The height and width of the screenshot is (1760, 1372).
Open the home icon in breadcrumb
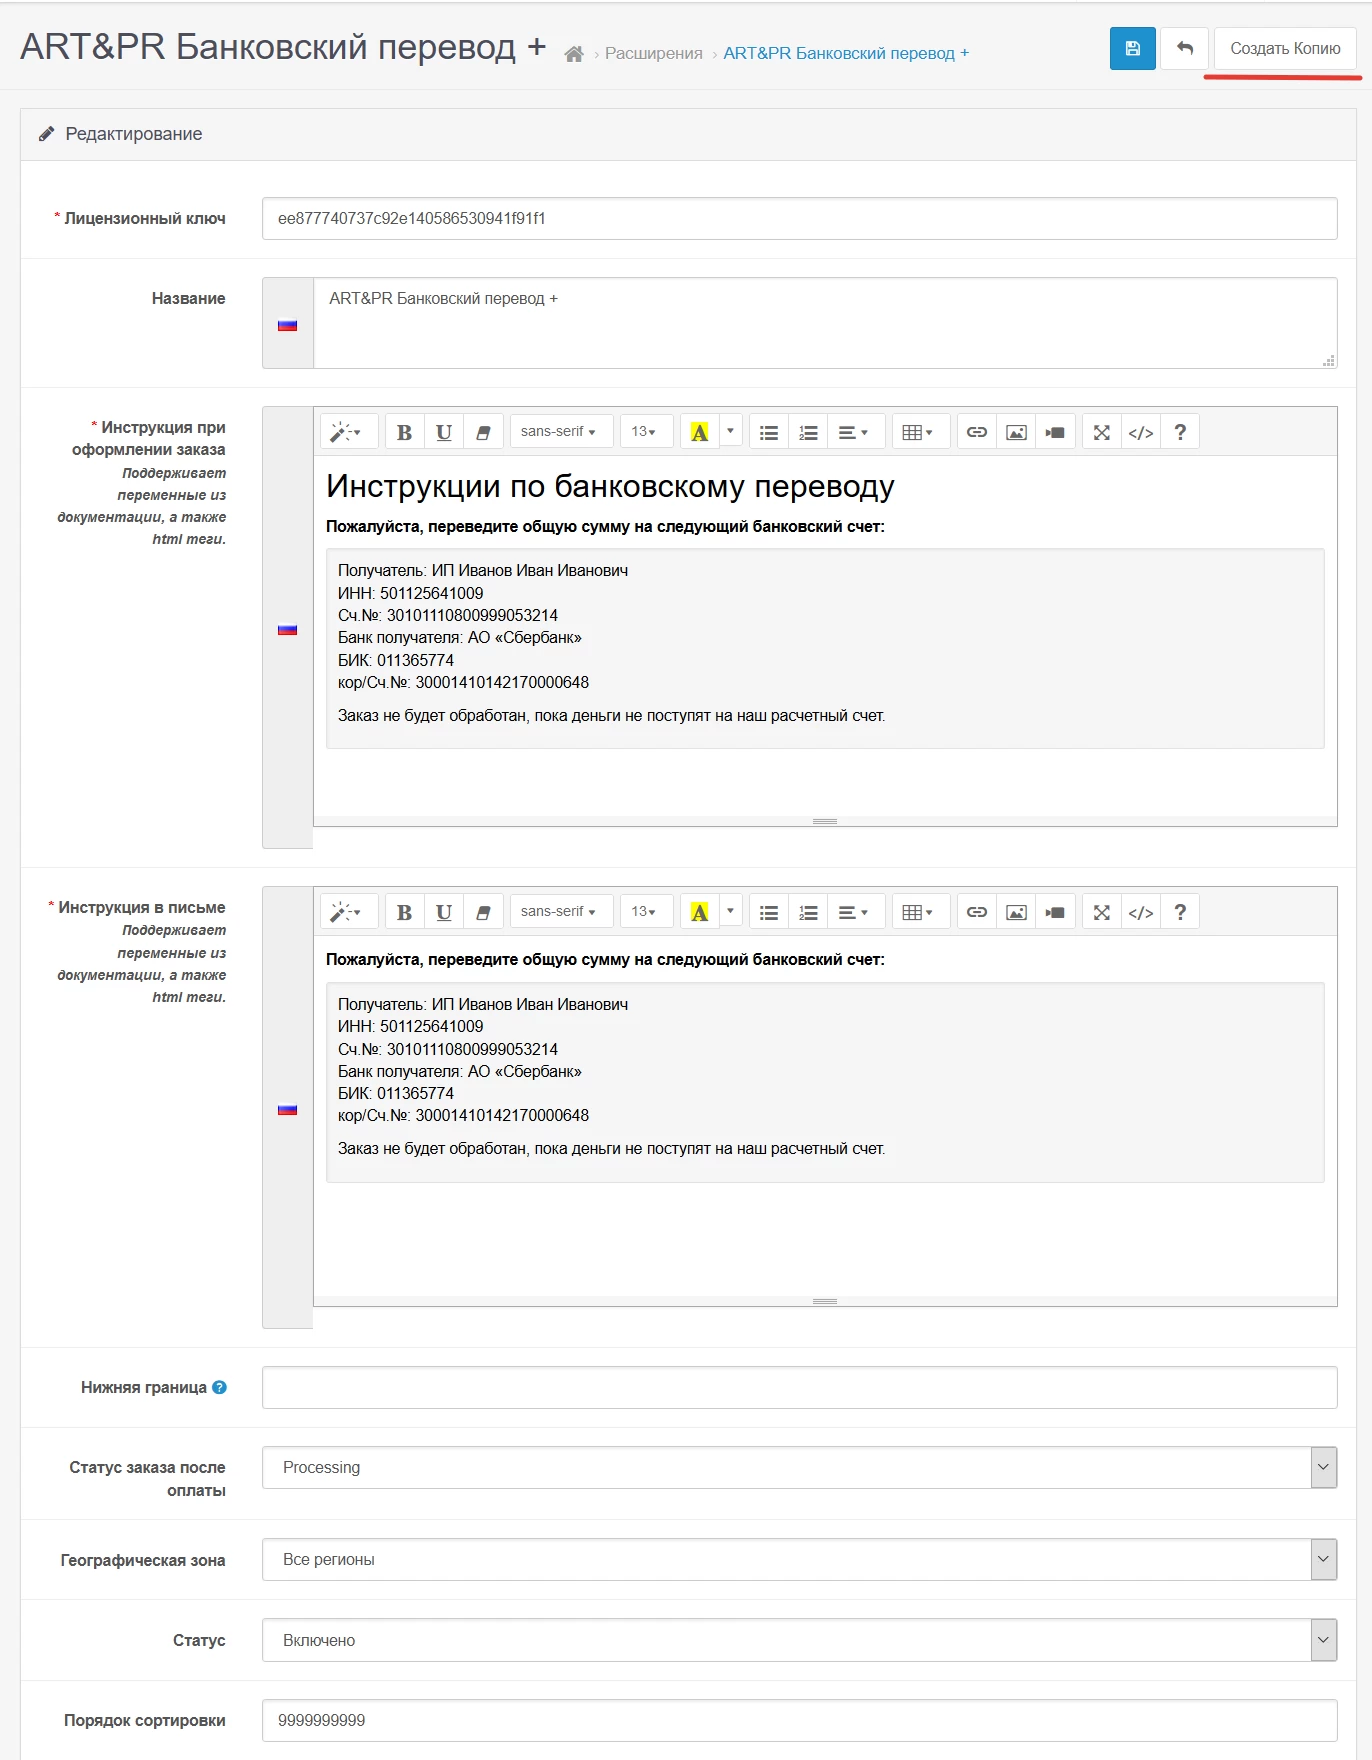(x=574, y=54)
